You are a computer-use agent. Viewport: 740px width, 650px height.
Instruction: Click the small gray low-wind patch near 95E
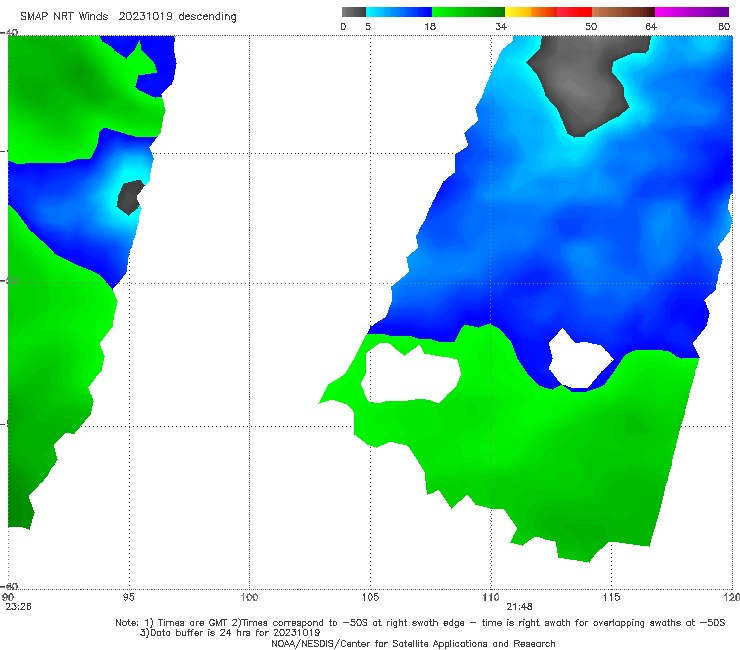[129, 197]
